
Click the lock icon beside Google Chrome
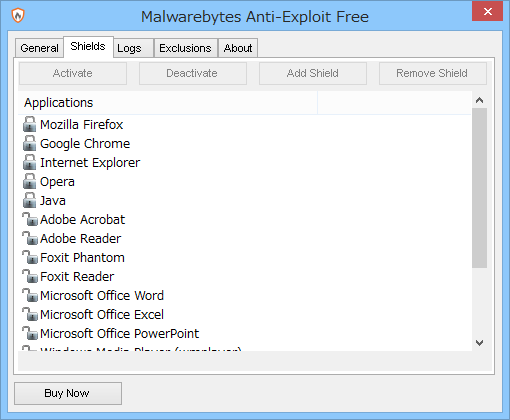click(x=29, y=143)
